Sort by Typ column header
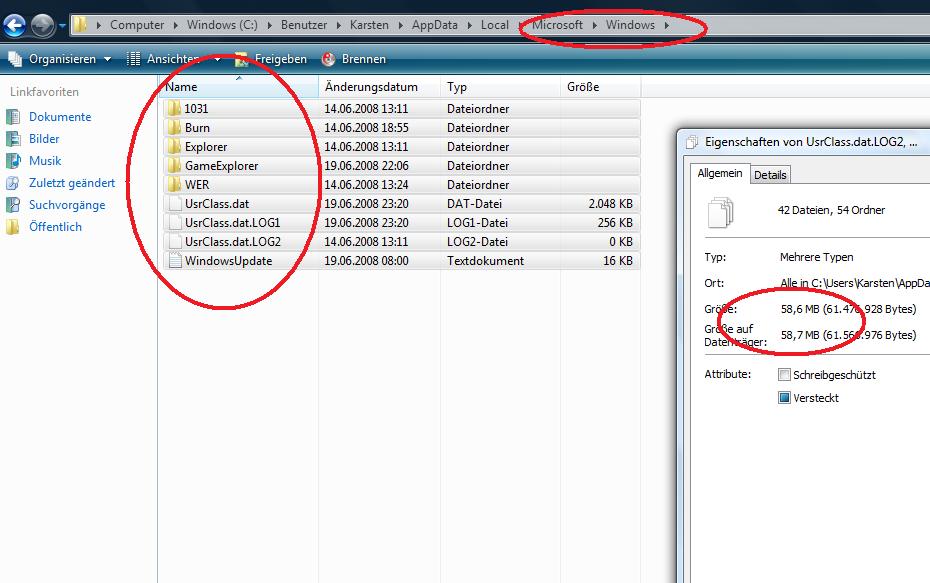The width and height of the screenshot is (930, 583). (x=500, y=87)
